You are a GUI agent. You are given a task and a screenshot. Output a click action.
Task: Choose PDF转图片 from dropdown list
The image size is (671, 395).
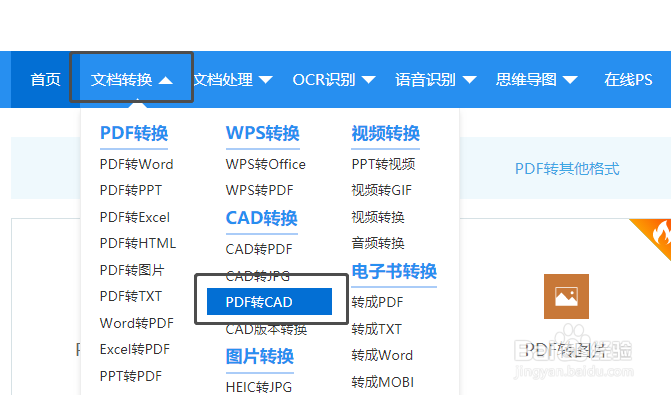[132, 270]
